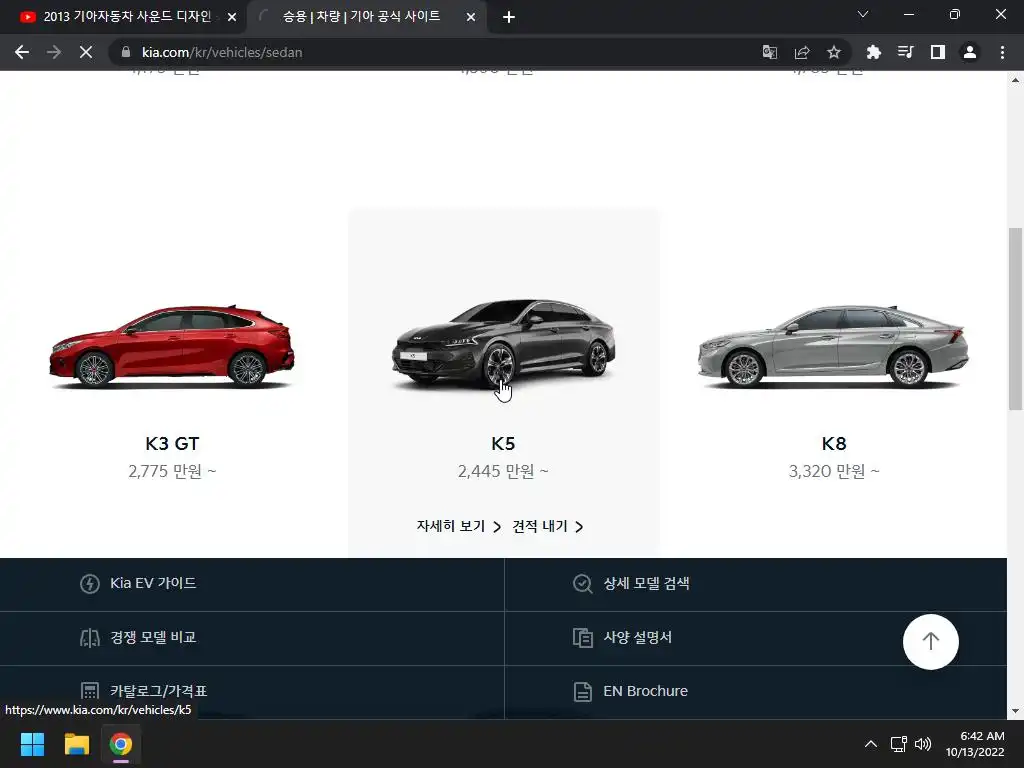The image size is (1024, 768).
Task: Click the 경쟁 모델 비교 compare icon
Action: [89, 638]
